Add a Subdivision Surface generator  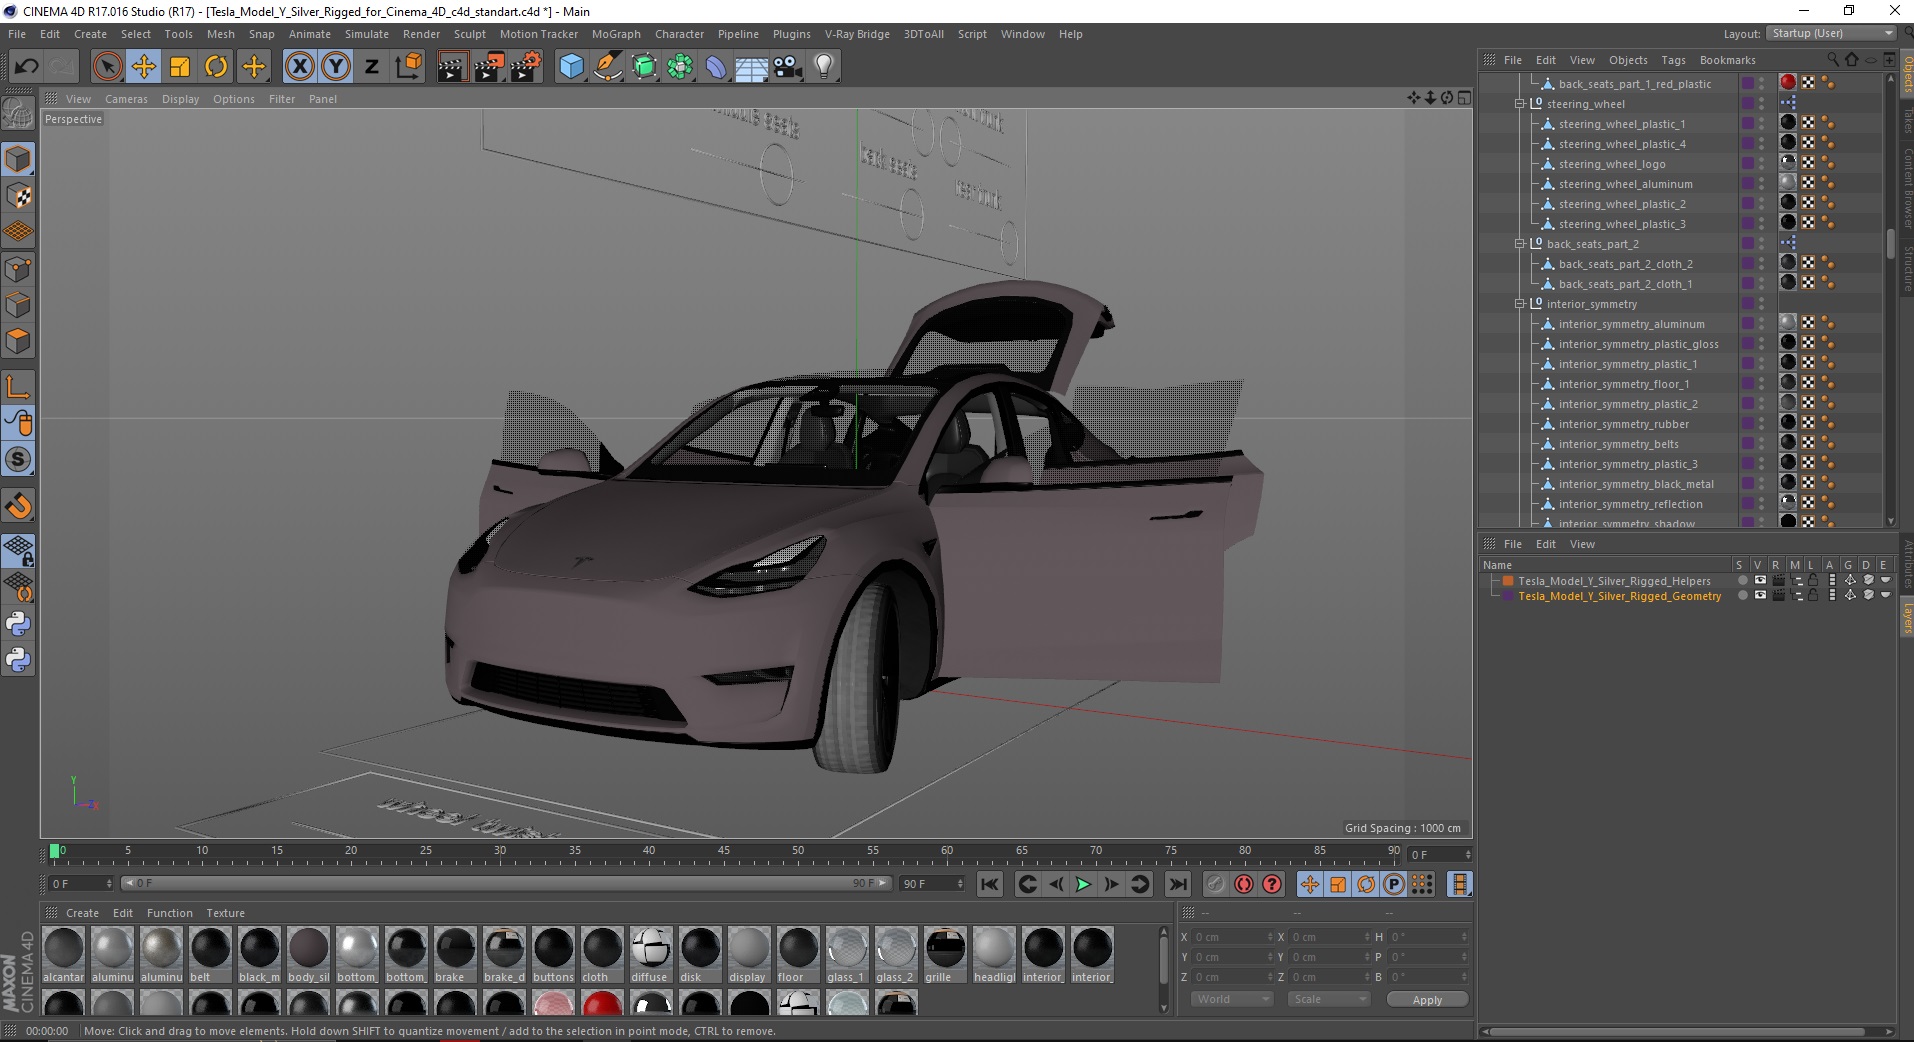[x=645, y=66]
